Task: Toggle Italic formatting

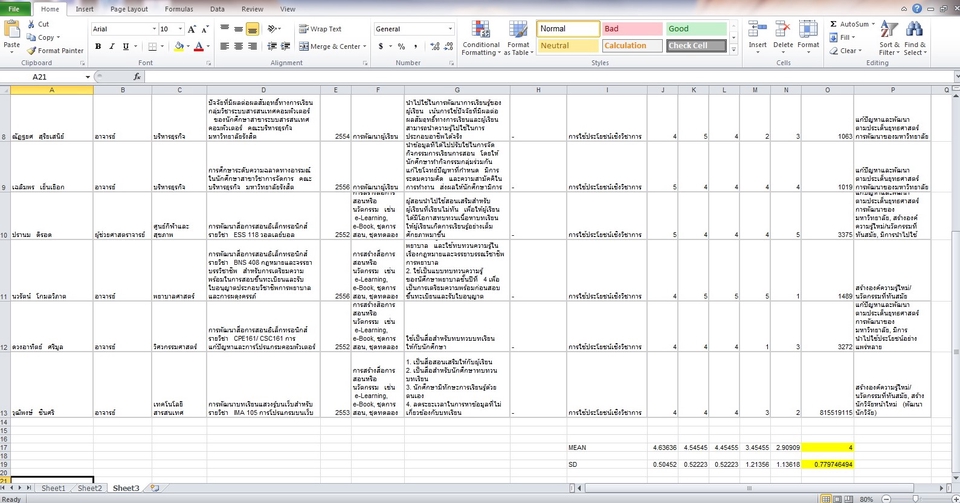Action: tap(111, 47)
